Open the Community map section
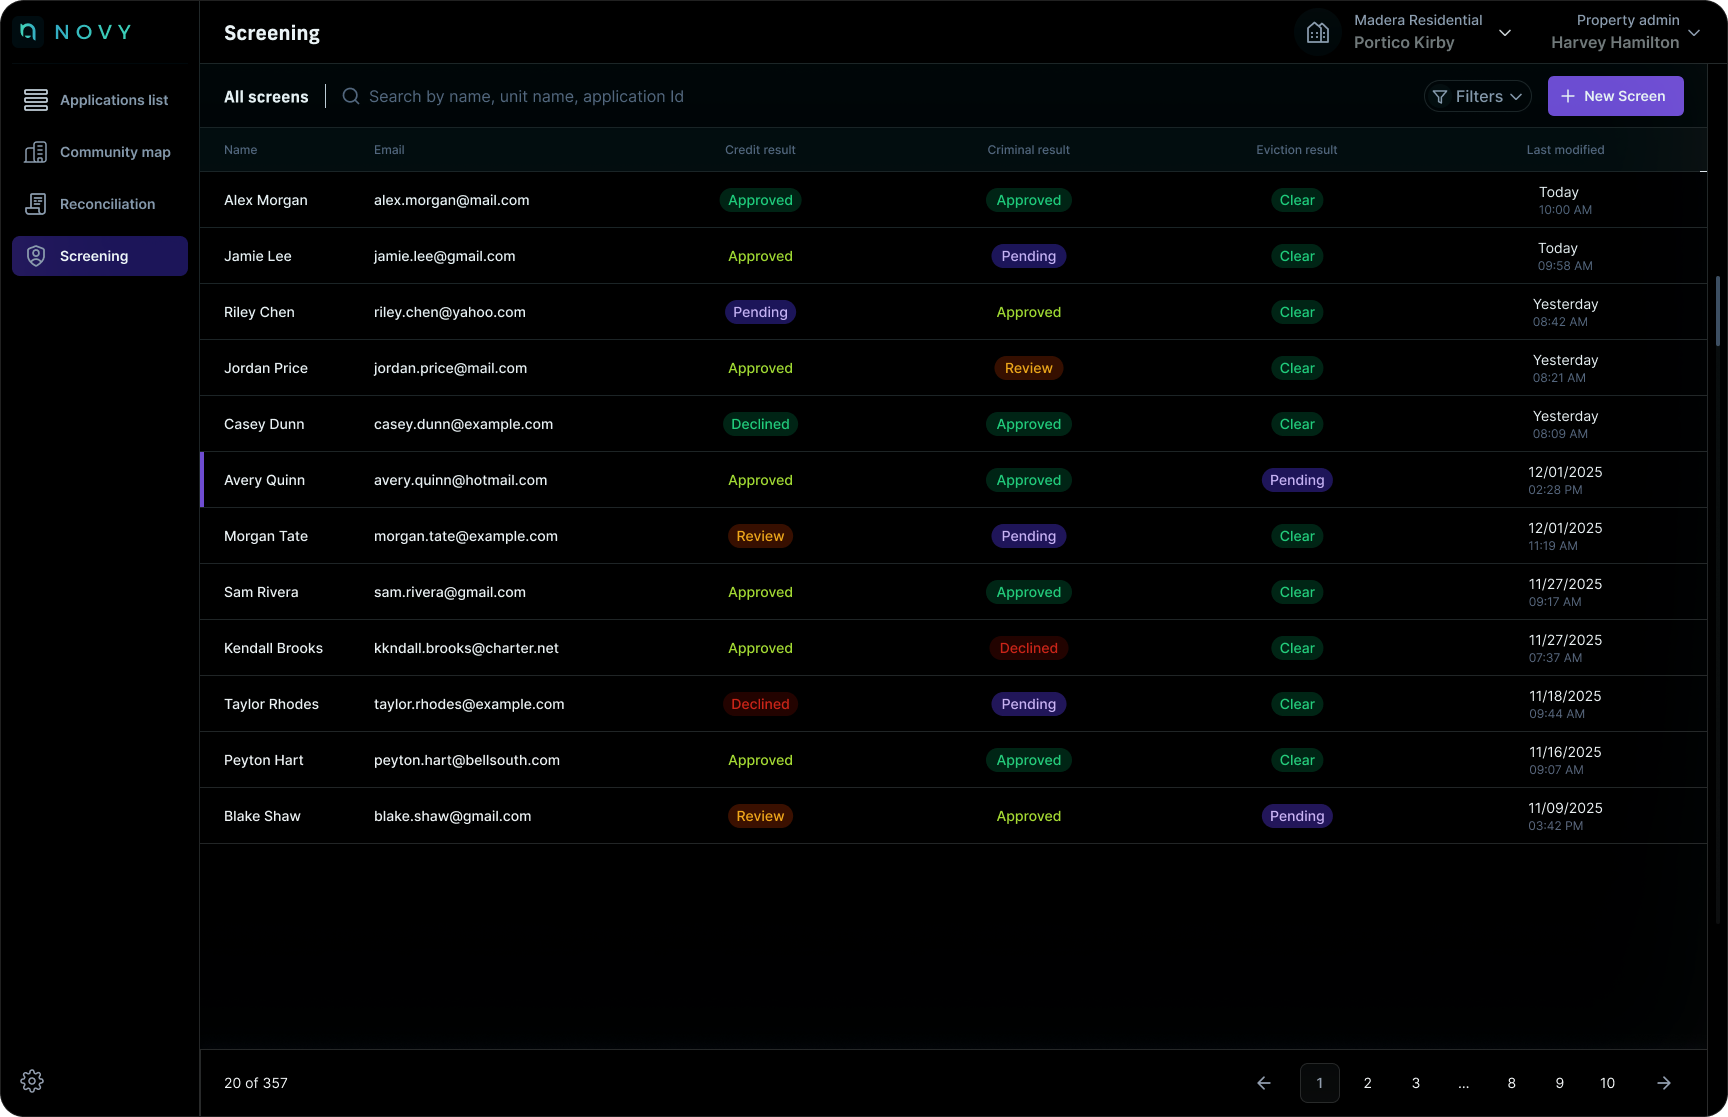The width and height of the screenshot is (1728, 1117). [x=36, y=152]
